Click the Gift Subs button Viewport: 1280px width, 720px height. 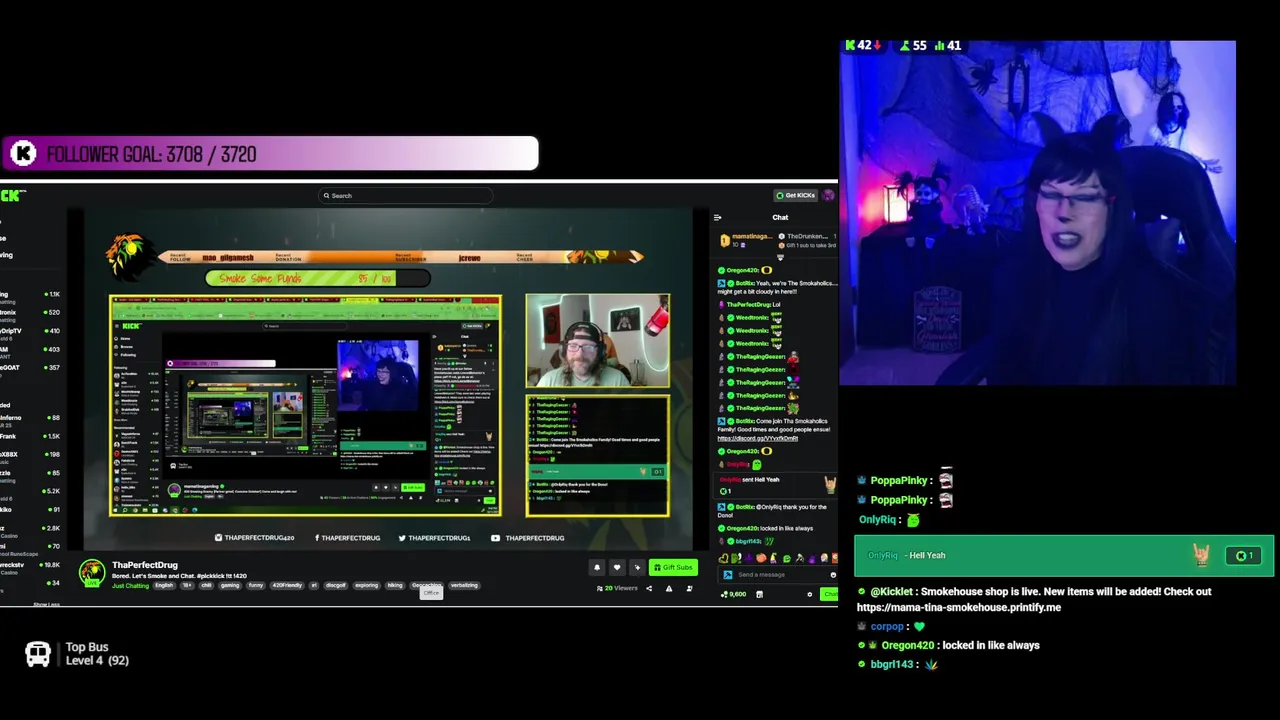(x=672, y=567)
